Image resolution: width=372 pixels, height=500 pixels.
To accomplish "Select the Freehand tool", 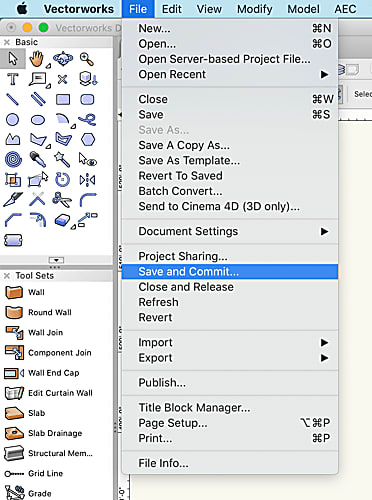I will [88, 119].
